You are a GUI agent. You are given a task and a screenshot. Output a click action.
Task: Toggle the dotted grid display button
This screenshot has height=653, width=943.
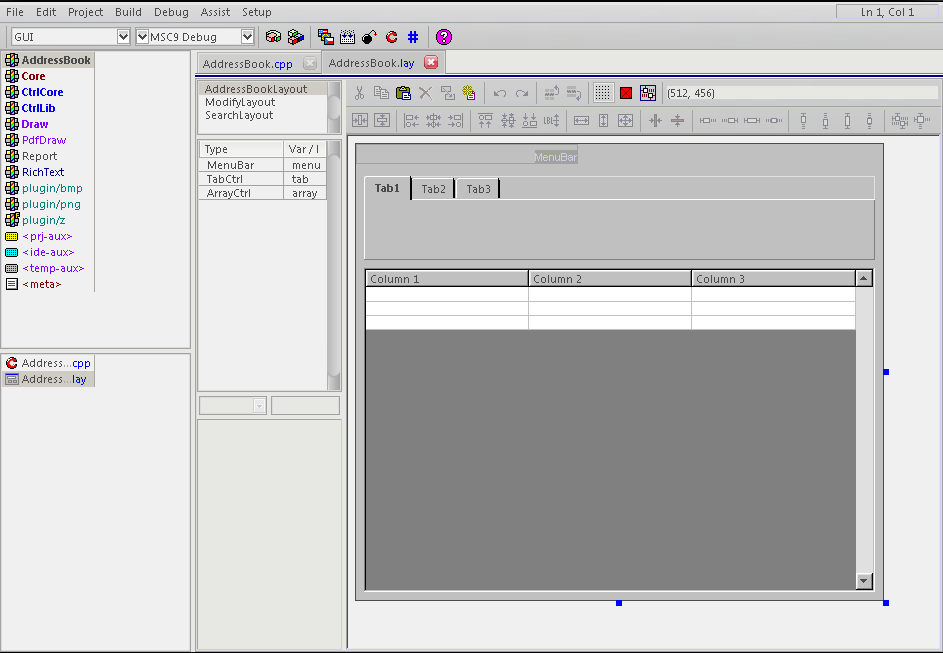pyautogui.click(x=603, y=93)
